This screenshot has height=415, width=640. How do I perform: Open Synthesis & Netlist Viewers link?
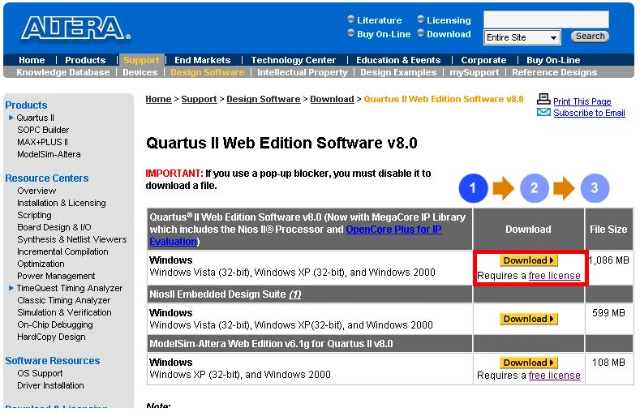click(x=72, y=240)
